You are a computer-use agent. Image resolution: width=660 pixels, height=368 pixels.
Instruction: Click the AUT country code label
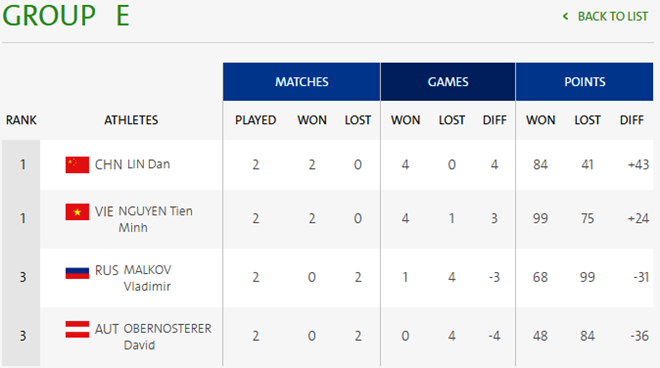(107, 329)
